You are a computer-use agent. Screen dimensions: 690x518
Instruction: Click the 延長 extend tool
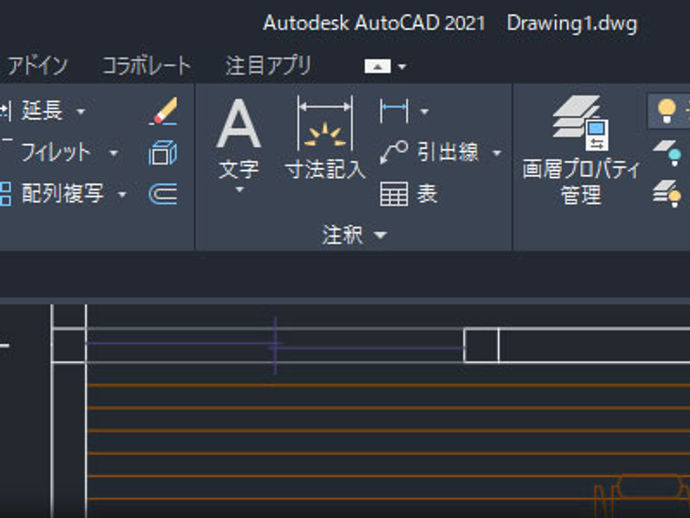[42, 111]
